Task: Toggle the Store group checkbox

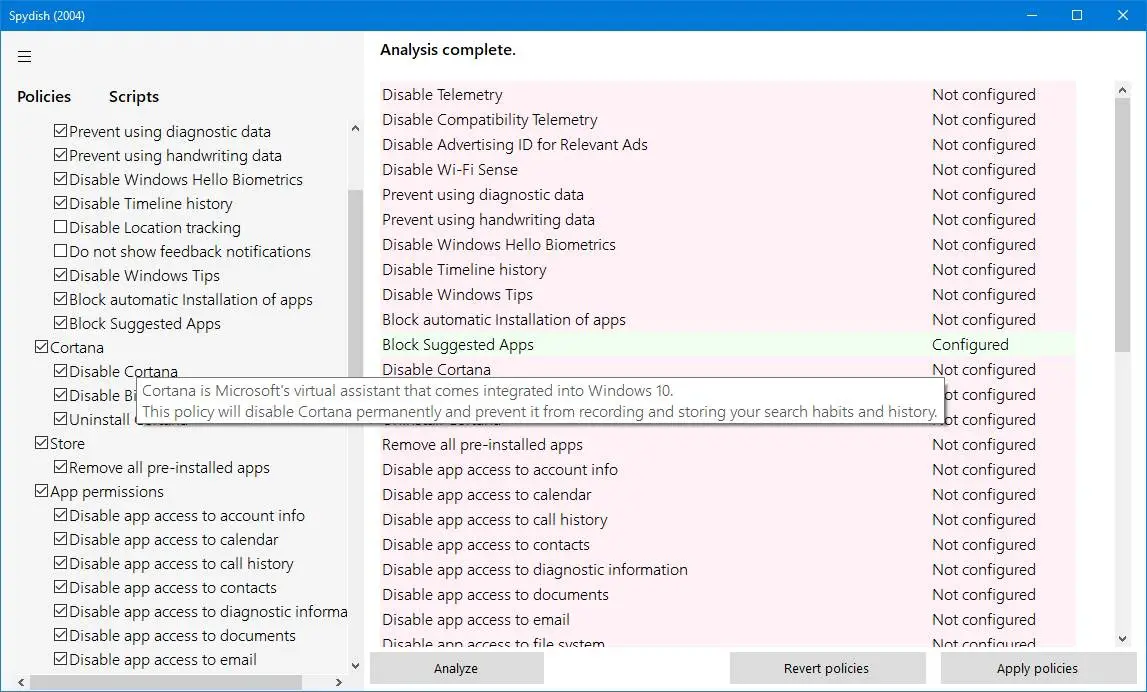Action: point(42,444)
